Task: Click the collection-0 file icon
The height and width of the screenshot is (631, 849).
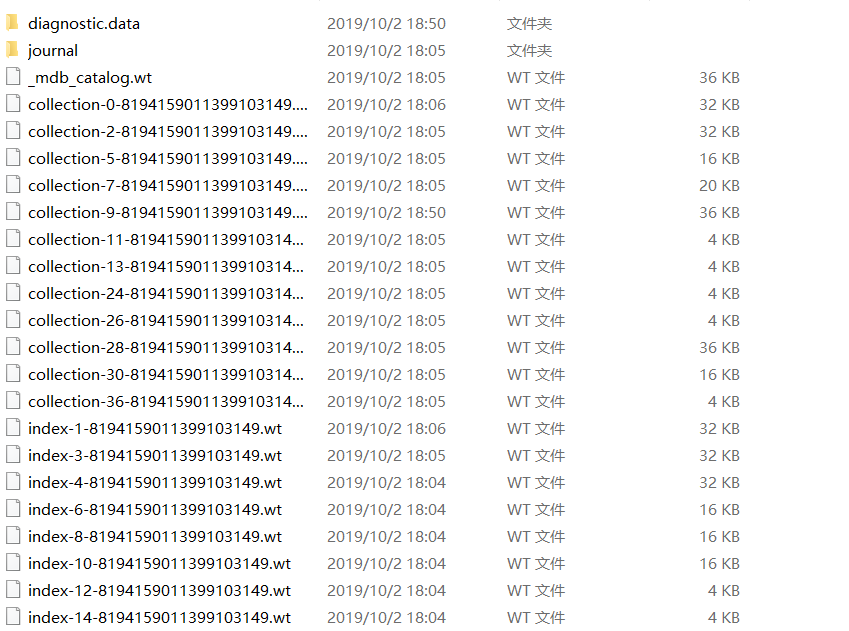Action: click(x=13, y=104)
